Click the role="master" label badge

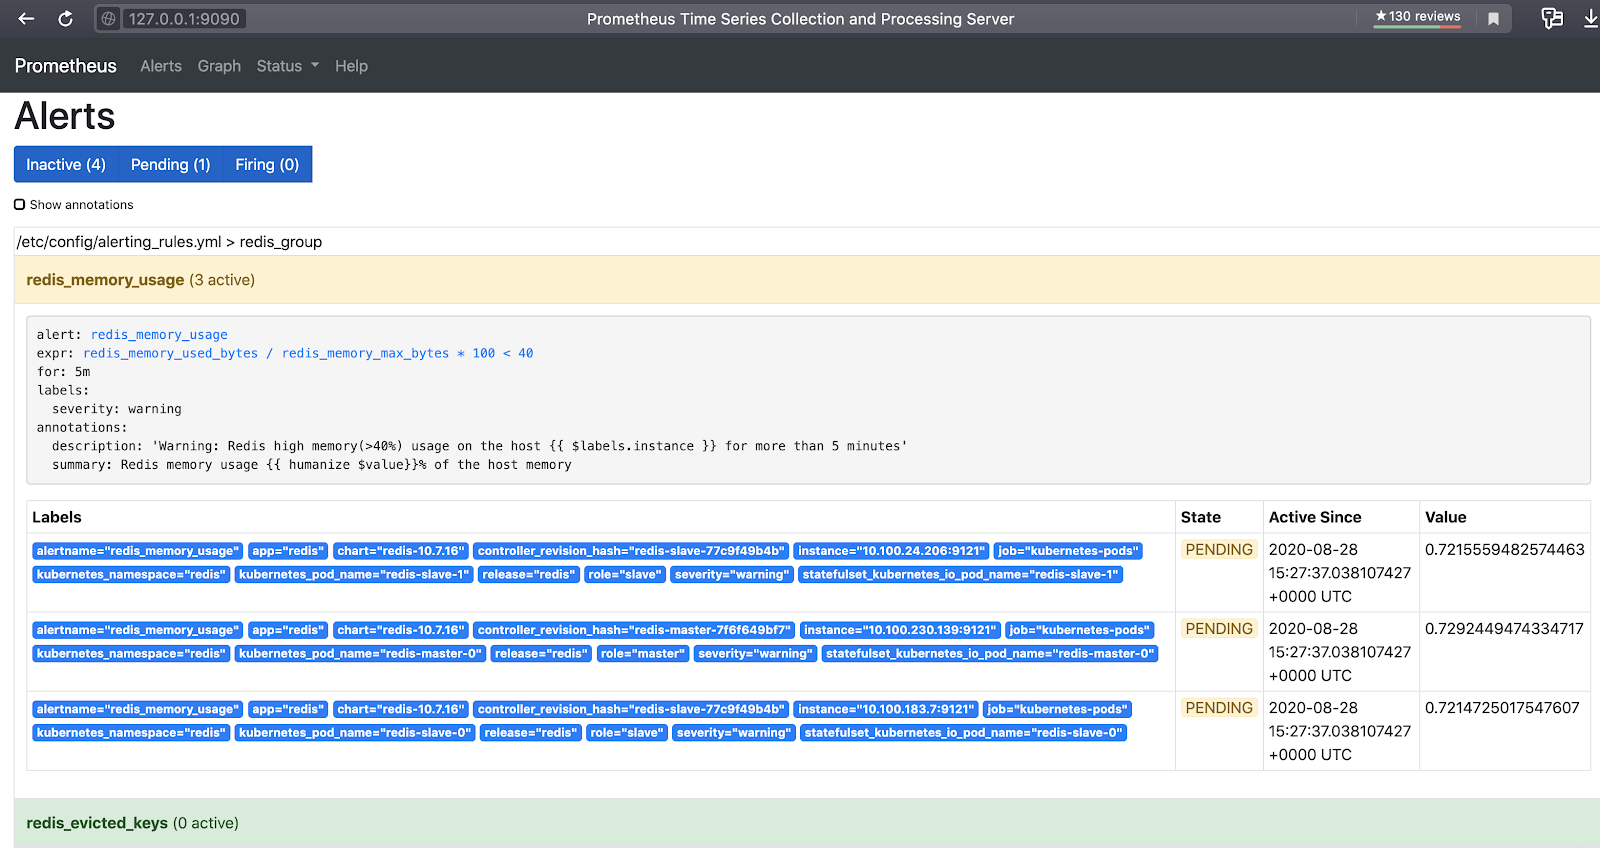pyautogui.click(x=643, y=654)
